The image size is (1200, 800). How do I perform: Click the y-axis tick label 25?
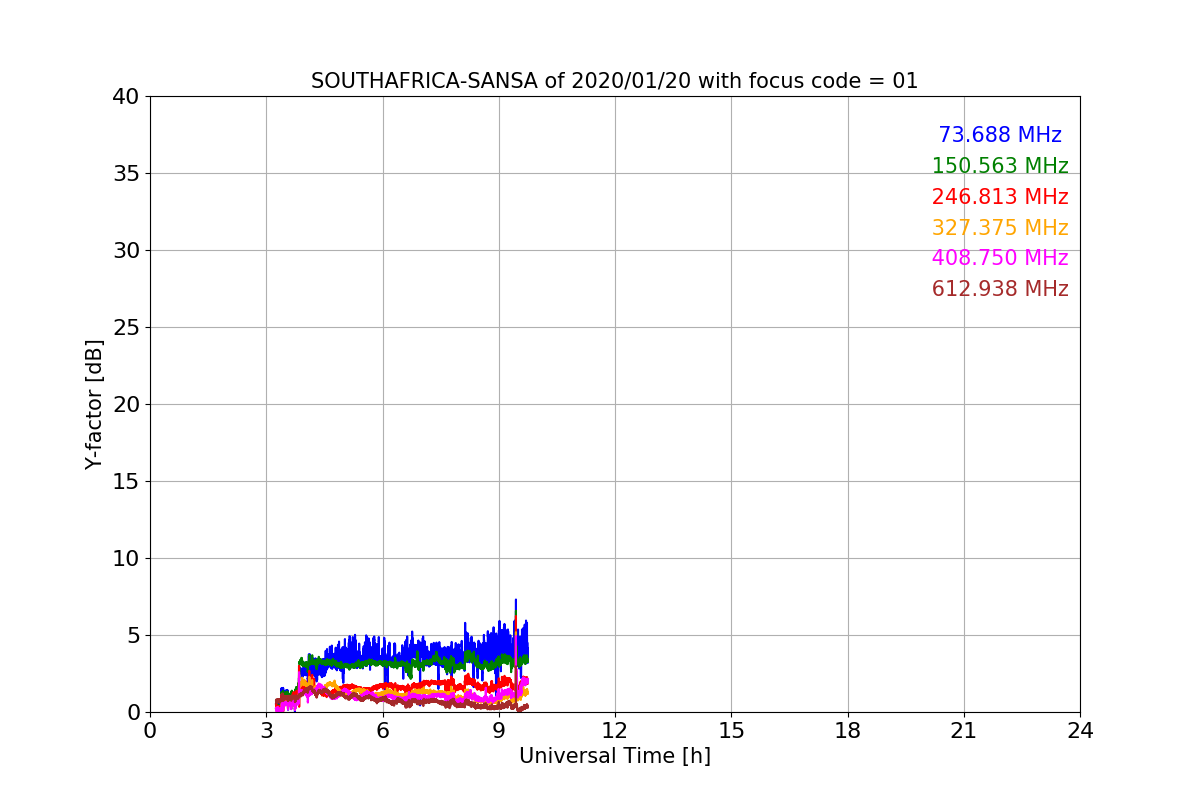(x=126, y=328)
